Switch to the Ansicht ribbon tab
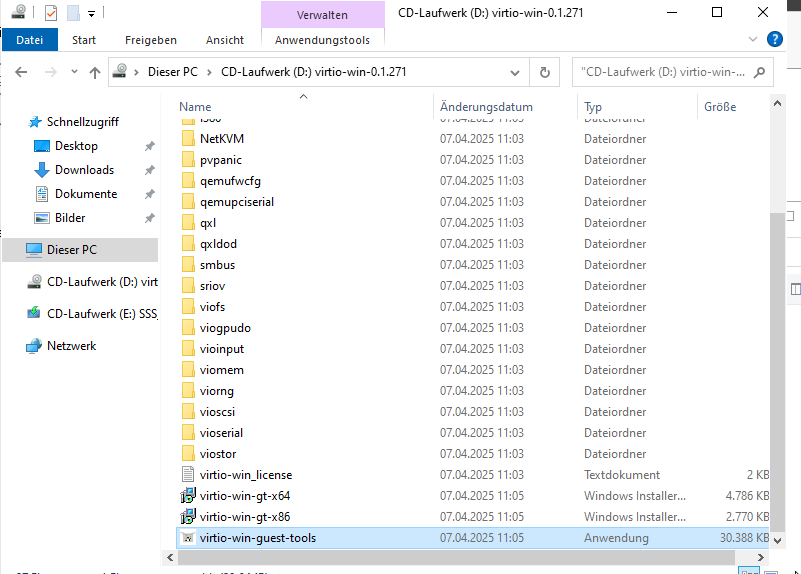The width and height of the screenshot is (801, 574). [x=225, y=40]
